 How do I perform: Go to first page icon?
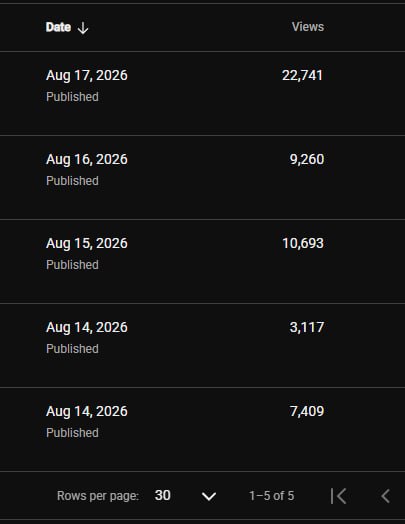tap(338, 496)
